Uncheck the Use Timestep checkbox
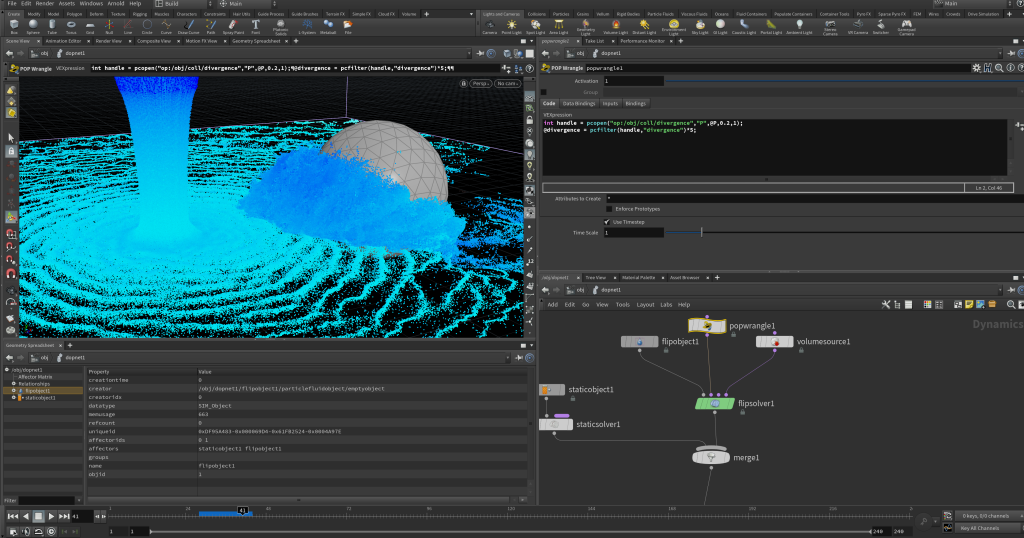 (607, 221)
